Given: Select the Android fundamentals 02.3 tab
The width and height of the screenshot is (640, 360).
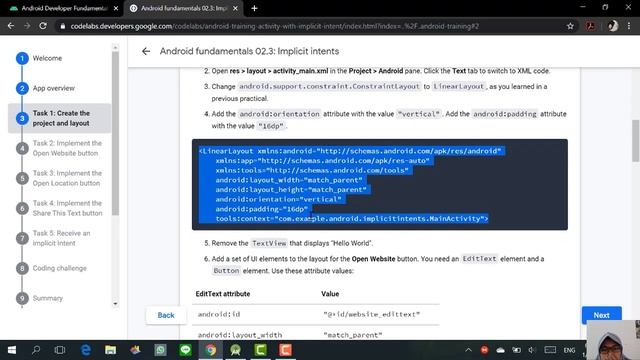Looking at the screenshot, I should point(183,8).
